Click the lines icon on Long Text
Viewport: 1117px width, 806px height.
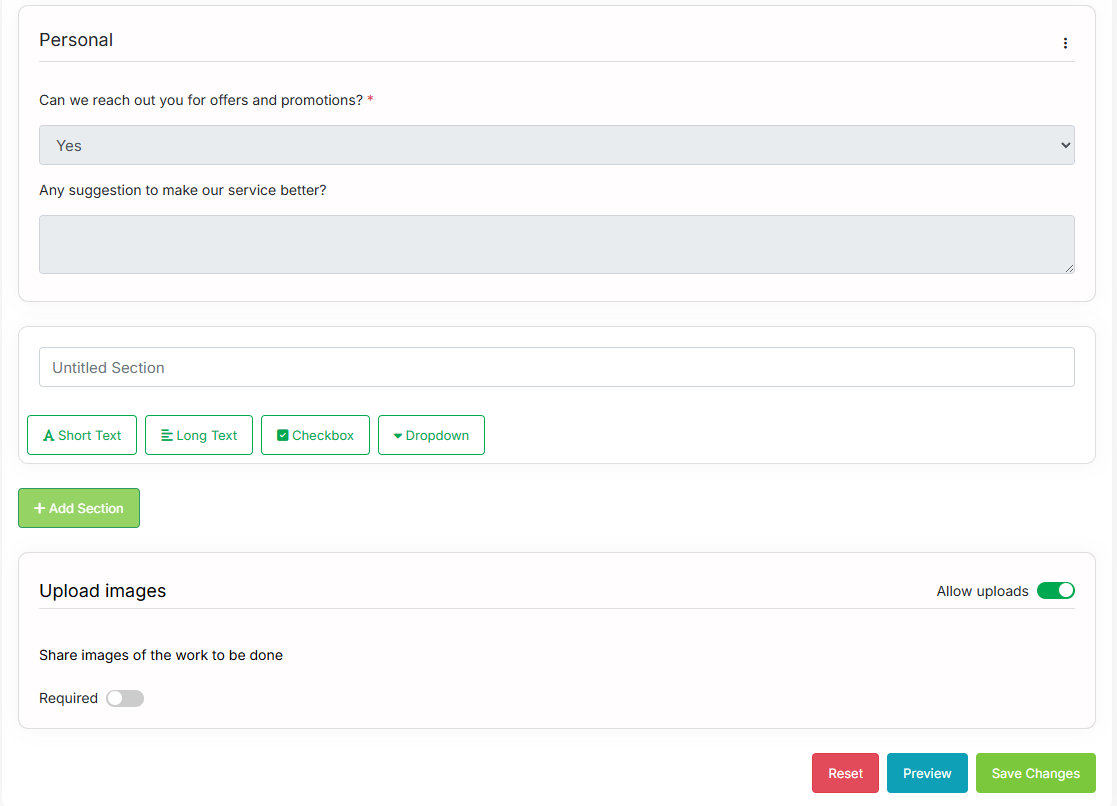[166, 435]
